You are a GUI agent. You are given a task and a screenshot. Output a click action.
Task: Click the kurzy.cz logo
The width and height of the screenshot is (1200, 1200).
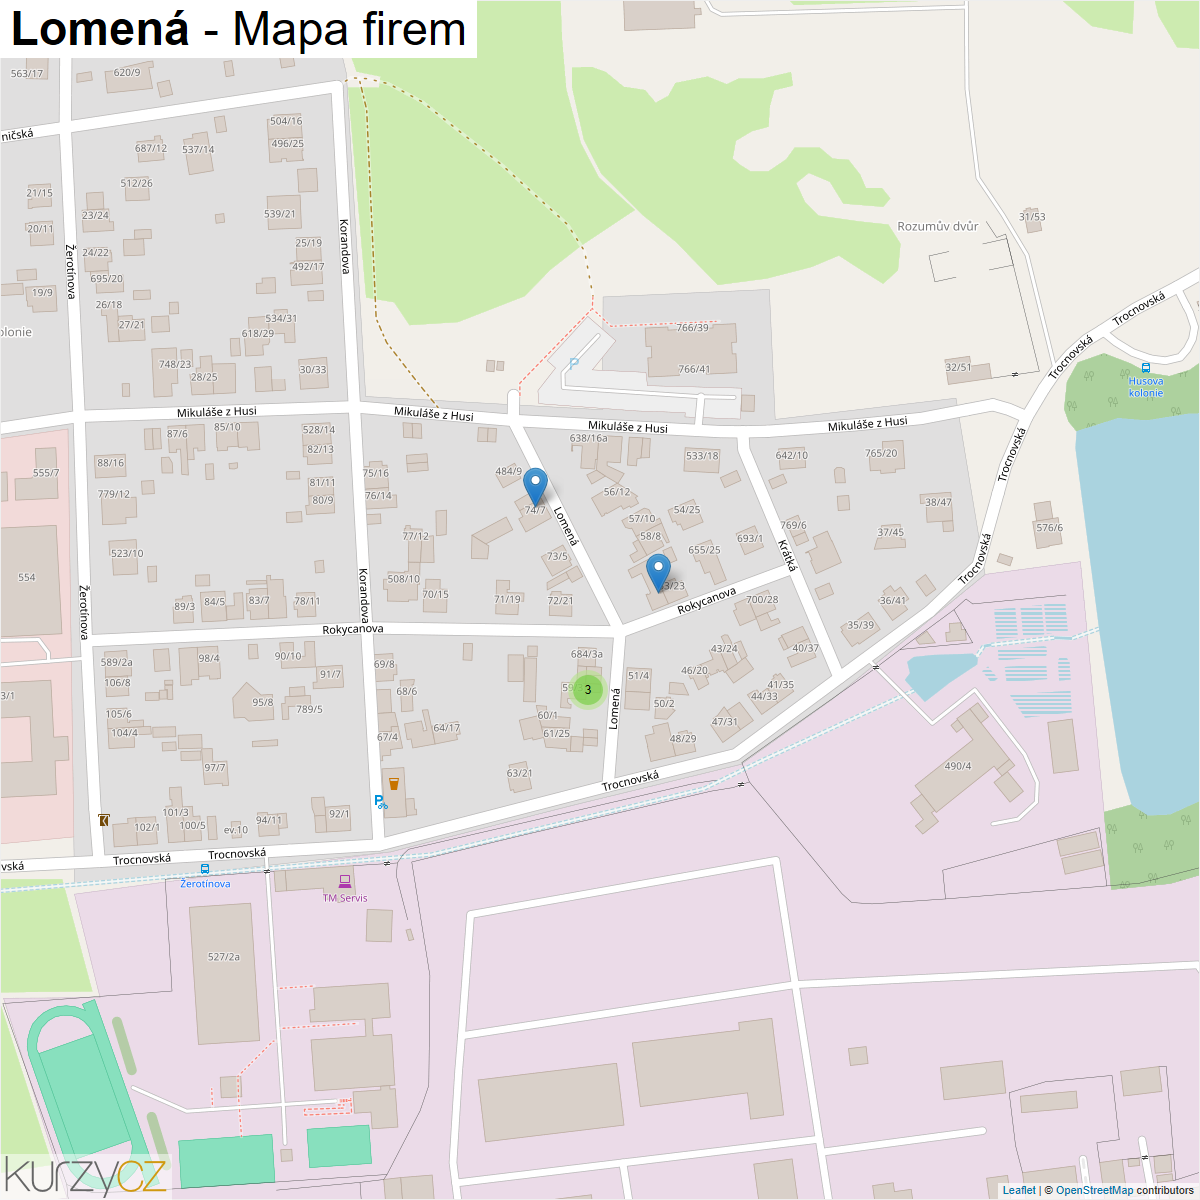(84, 1175)
